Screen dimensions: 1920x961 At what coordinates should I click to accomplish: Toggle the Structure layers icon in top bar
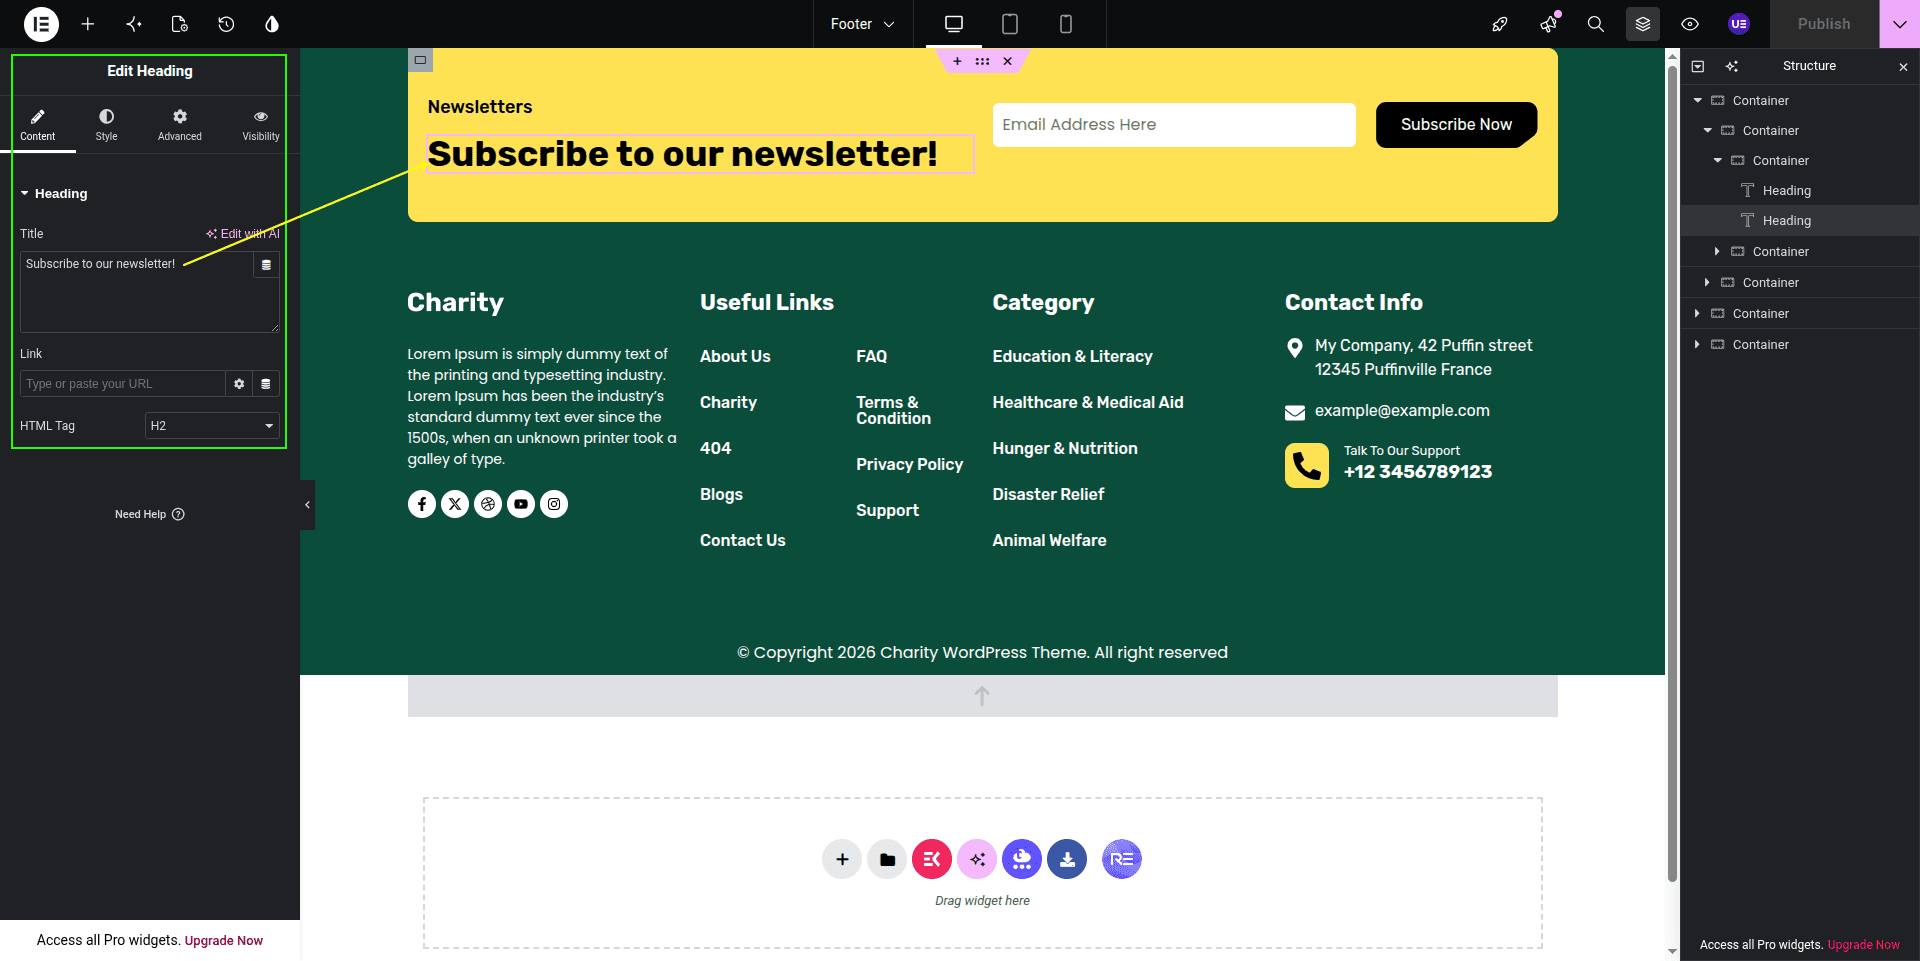click(x=1643, y=24)
